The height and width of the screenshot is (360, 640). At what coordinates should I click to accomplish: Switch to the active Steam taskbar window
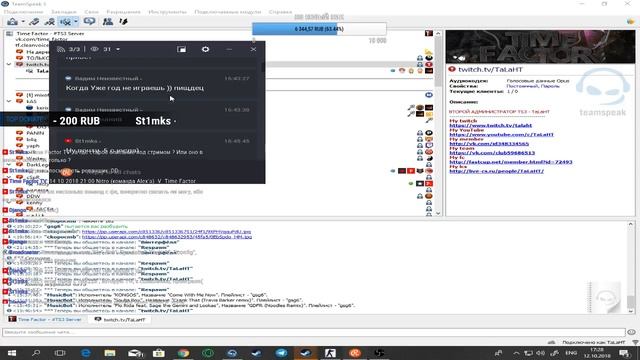(x=305, y=353)
